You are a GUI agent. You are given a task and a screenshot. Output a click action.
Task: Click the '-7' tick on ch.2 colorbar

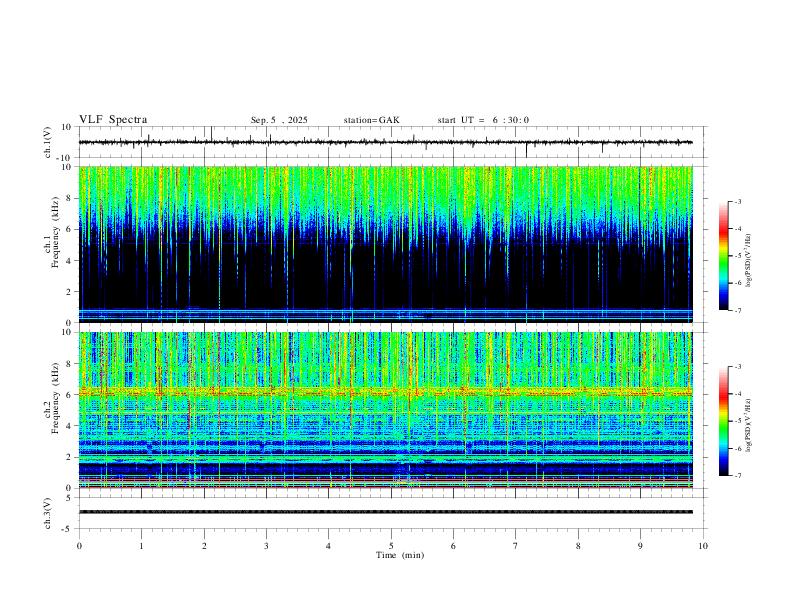[737, 476]
